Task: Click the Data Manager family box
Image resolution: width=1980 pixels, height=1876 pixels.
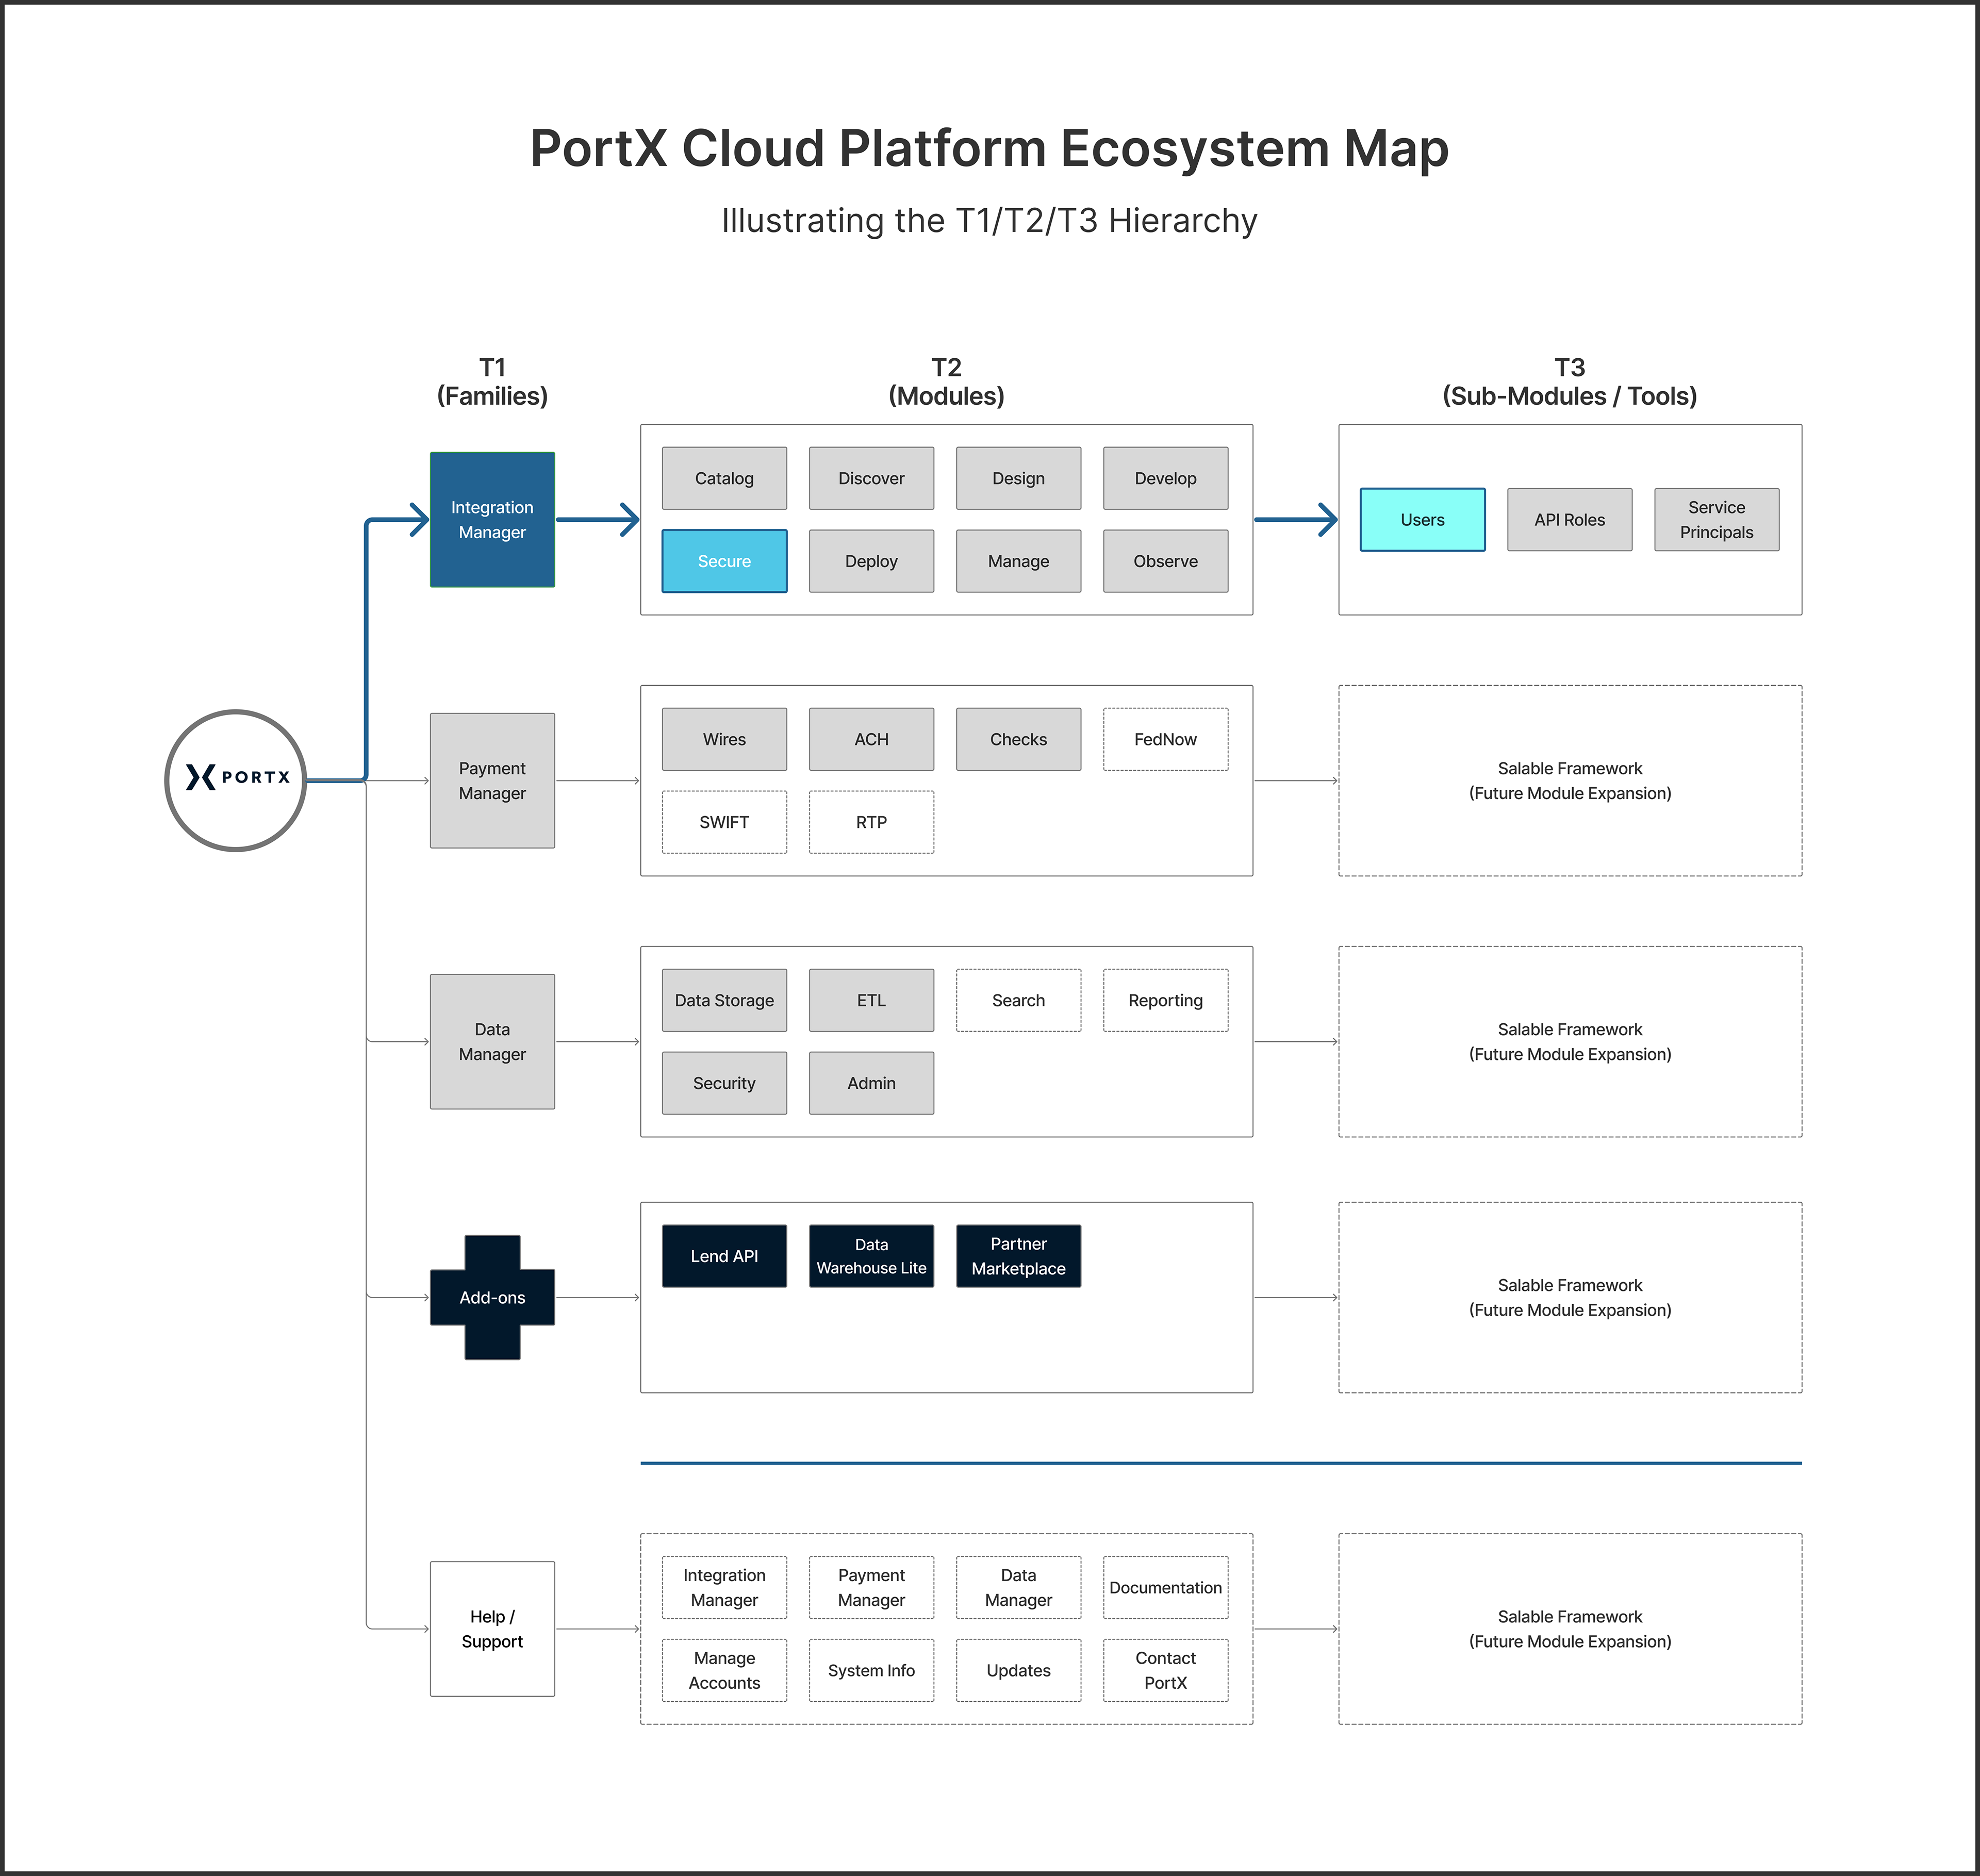Action: (492, 1041)
